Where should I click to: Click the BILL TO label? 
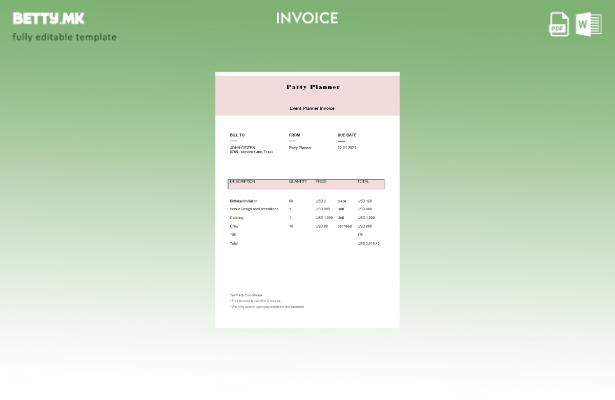[x=237, y=135]
